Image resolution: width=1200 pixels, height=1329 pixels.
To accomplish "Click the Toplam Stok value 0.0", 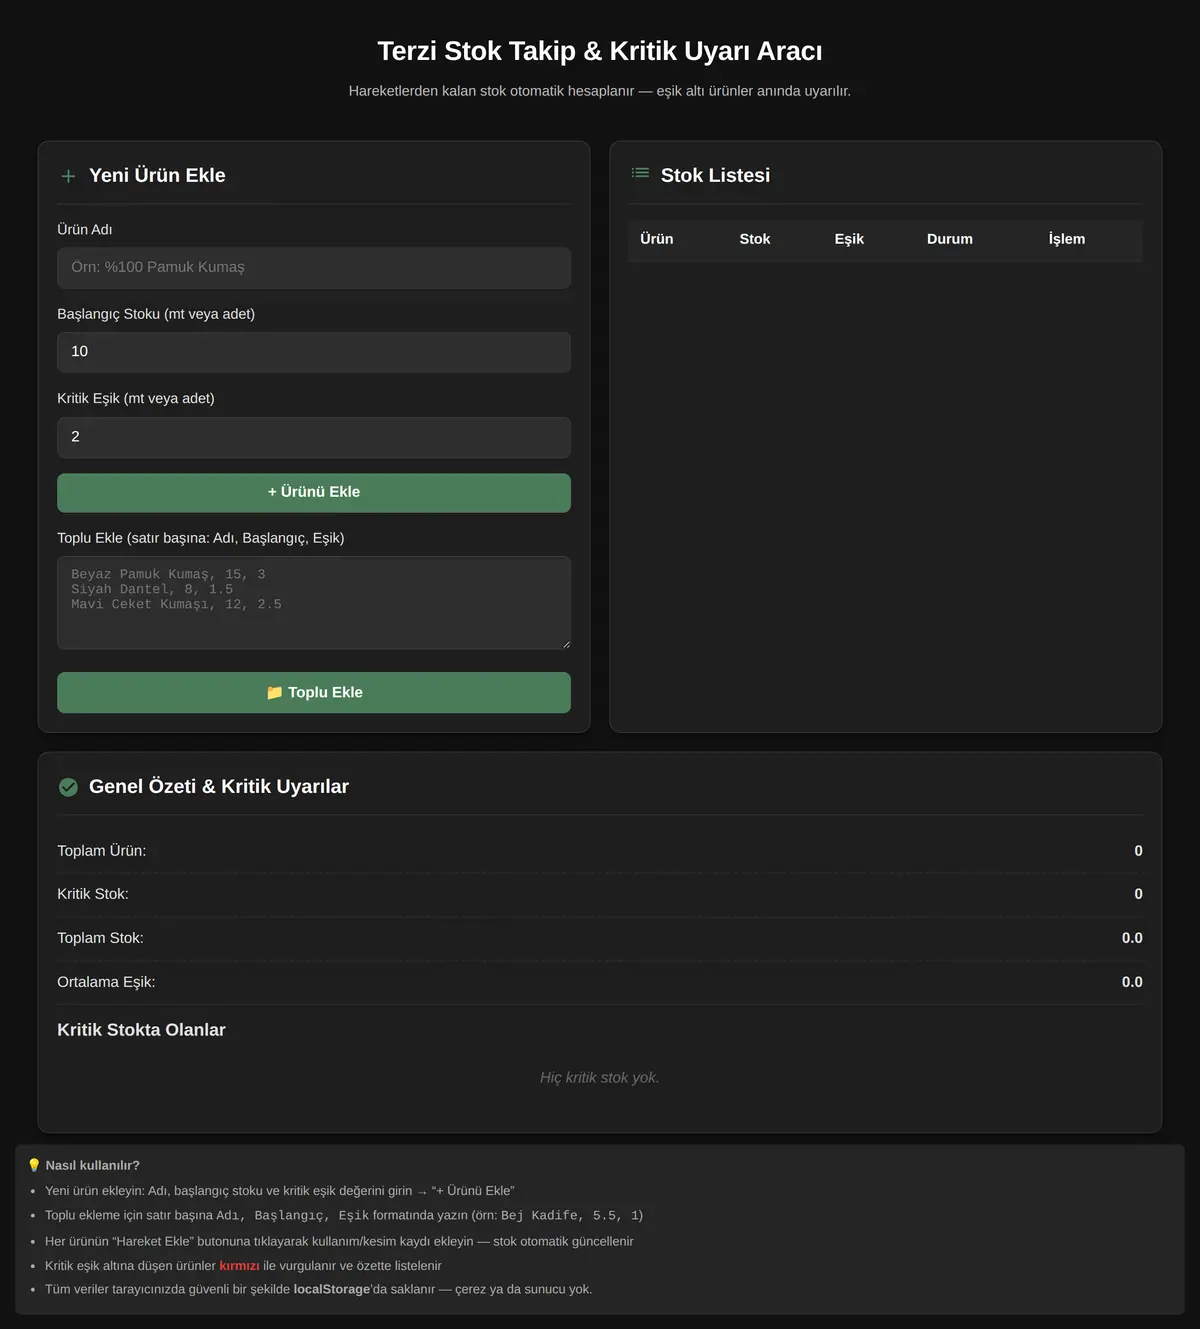I will coord(1132,938).
